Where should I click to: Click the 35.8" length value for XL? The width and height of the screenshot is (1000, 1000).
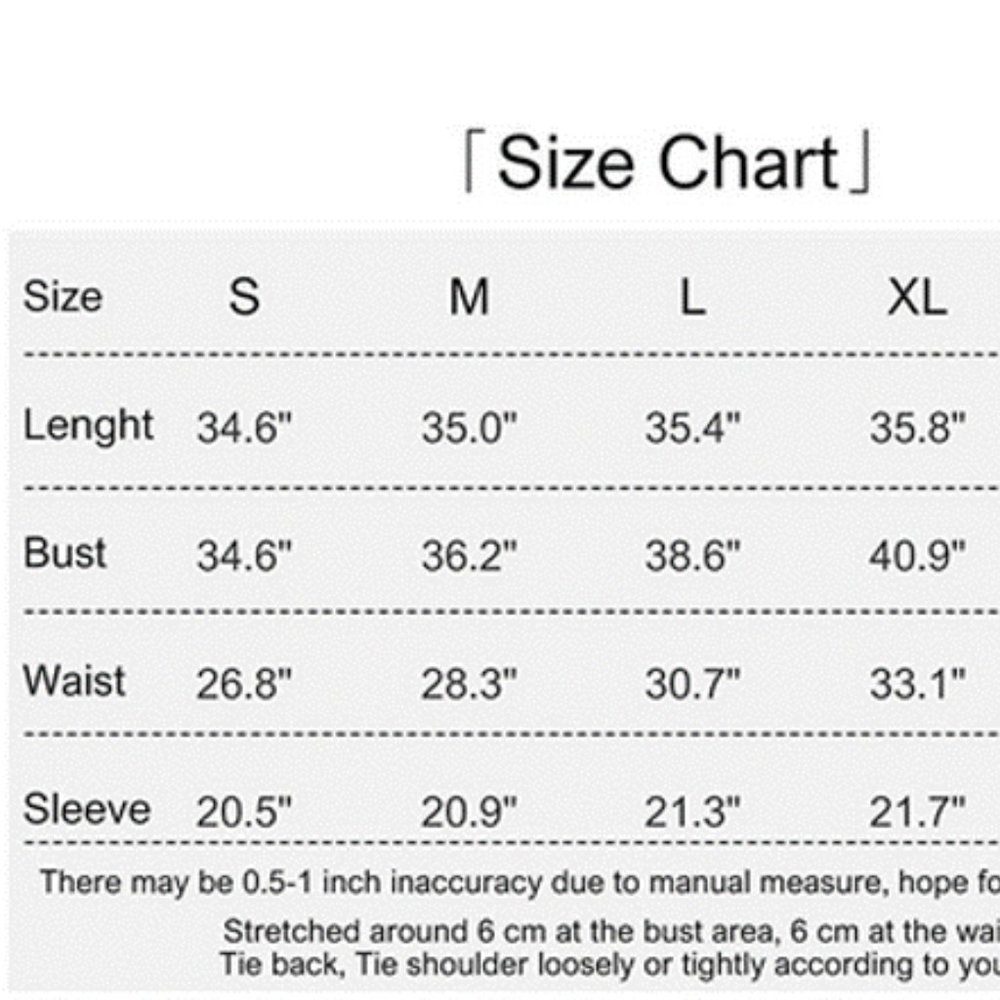pos(918,427)
